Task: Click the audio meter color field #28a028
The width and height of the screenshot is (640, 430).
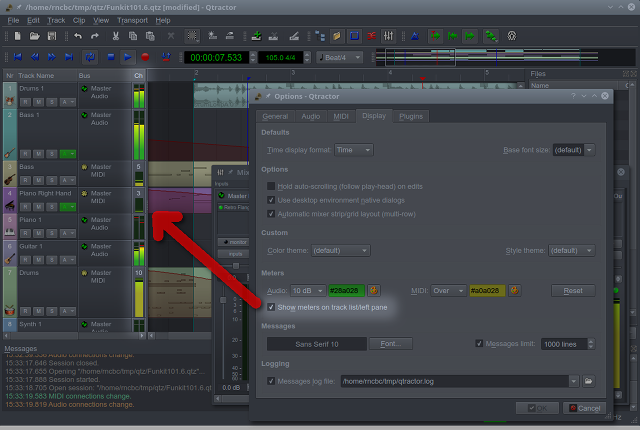Action: coord(347,290)
